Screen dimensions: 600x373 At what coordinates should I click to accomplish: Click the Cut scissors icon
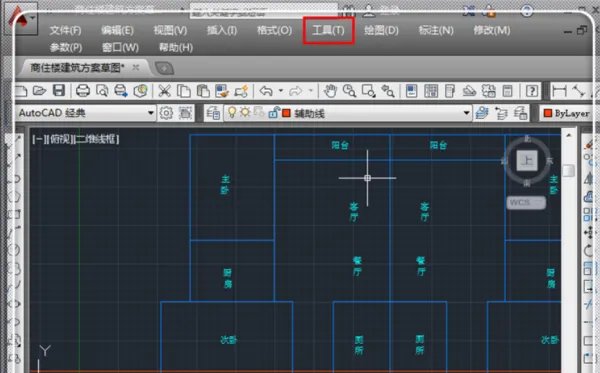(165, 91)
